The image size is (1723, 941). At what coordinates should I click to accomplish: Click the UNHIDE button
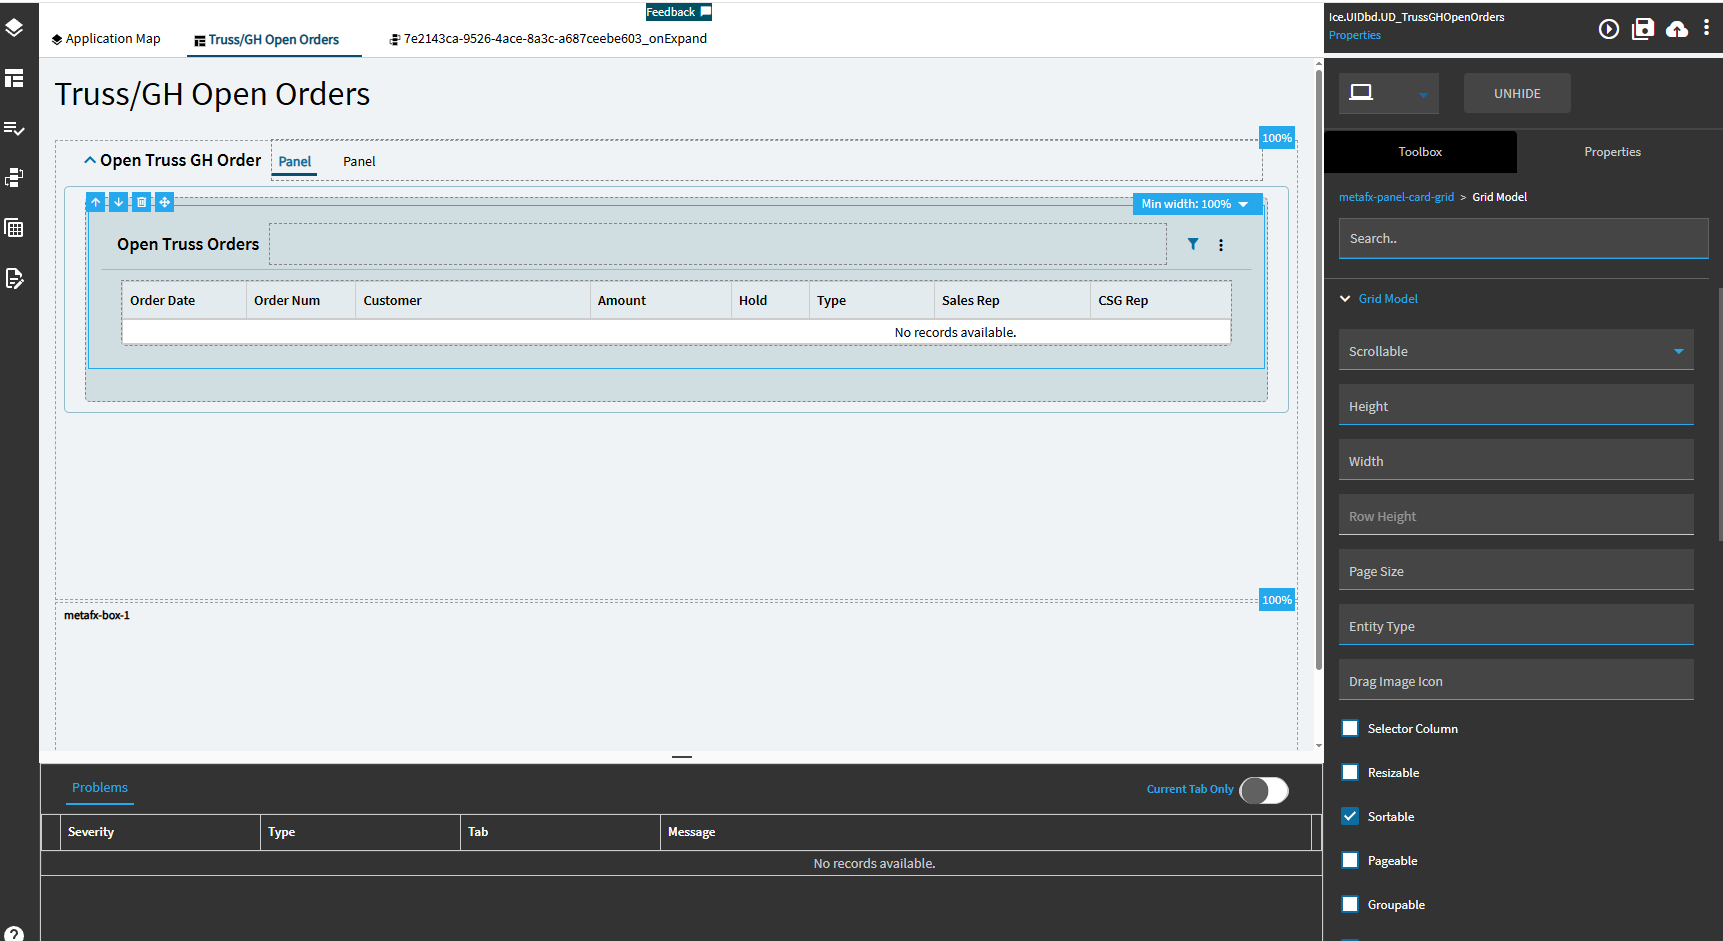[x=1517, y=93]
